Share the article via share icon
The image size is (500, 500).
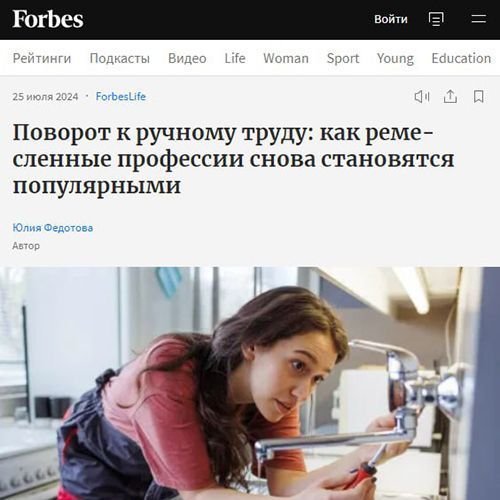[450, 97]
